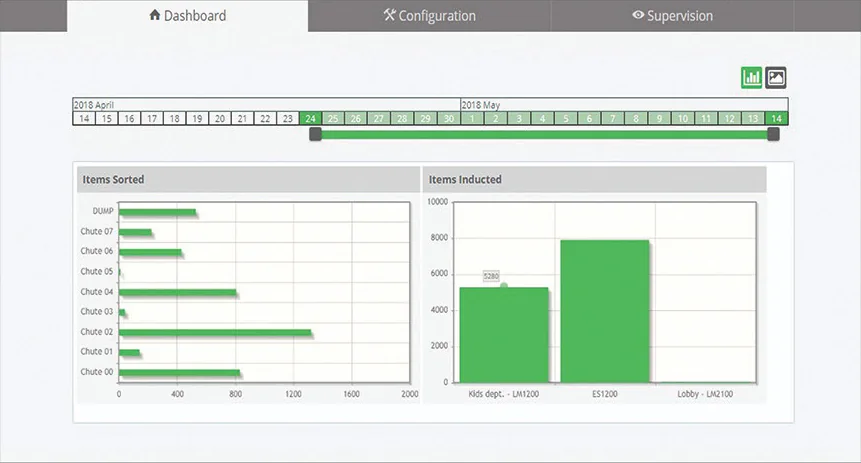Click the Chute 06 bar
Image resolution: width=861 pixels, height=463 pixels.
150,253
